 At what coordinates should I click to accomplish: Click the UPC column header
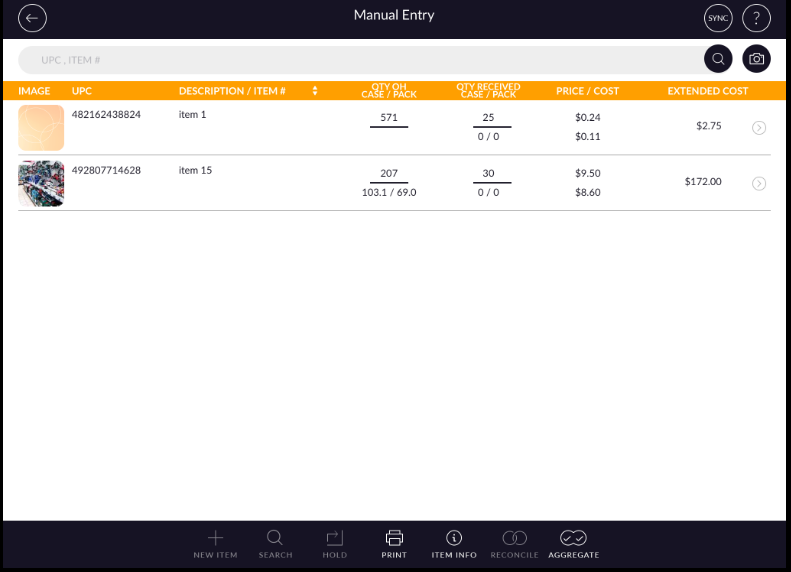pyautogui.click(x=82, y=91)
